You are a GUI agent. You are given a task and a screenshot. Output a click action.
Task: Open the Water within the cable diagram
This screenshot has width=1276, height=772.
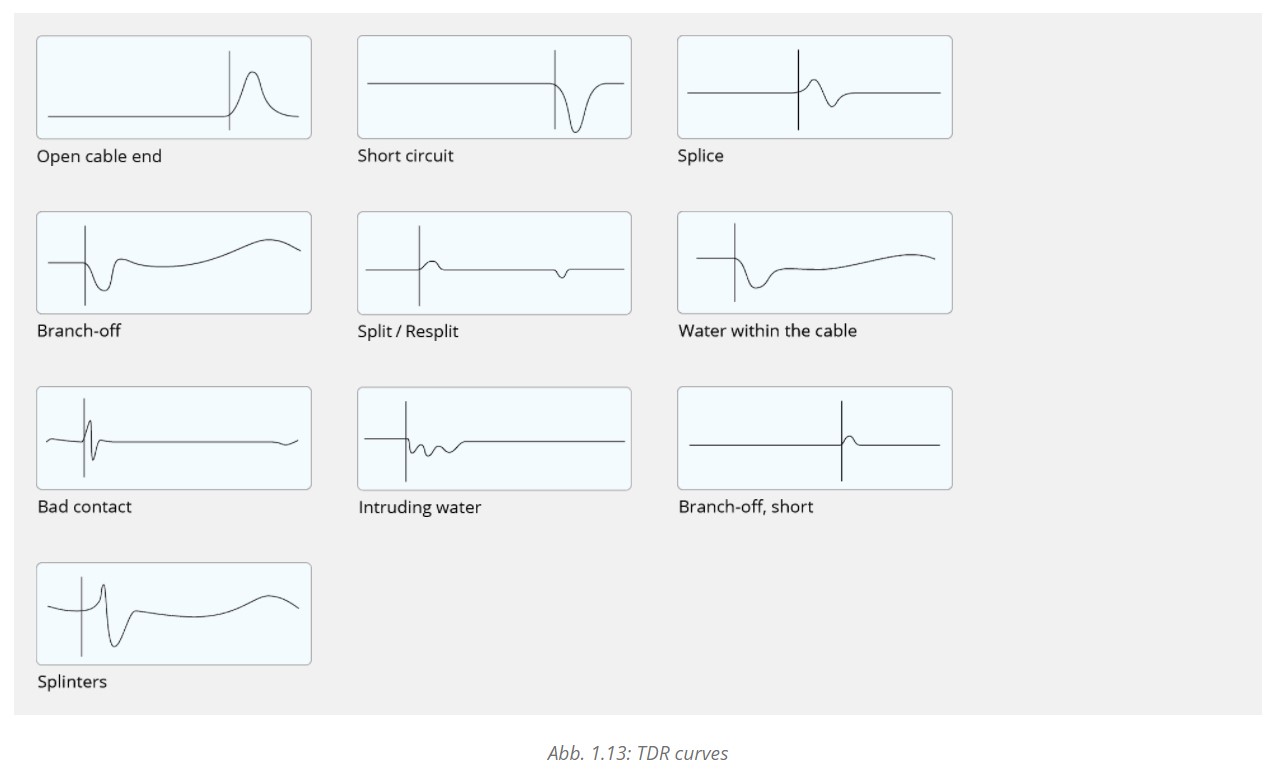pos(815,263)
